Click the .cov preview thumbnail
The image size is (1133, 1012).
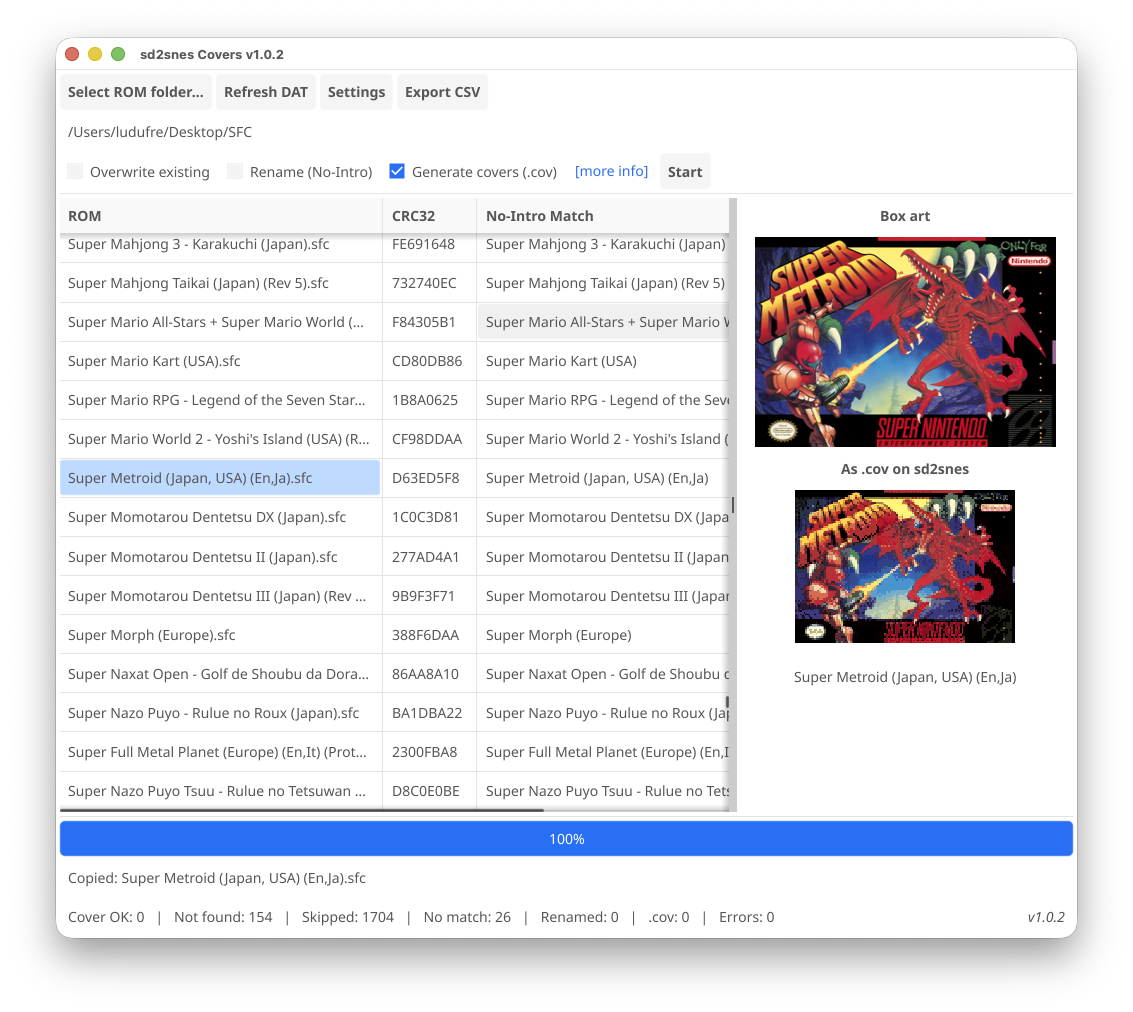905,566
